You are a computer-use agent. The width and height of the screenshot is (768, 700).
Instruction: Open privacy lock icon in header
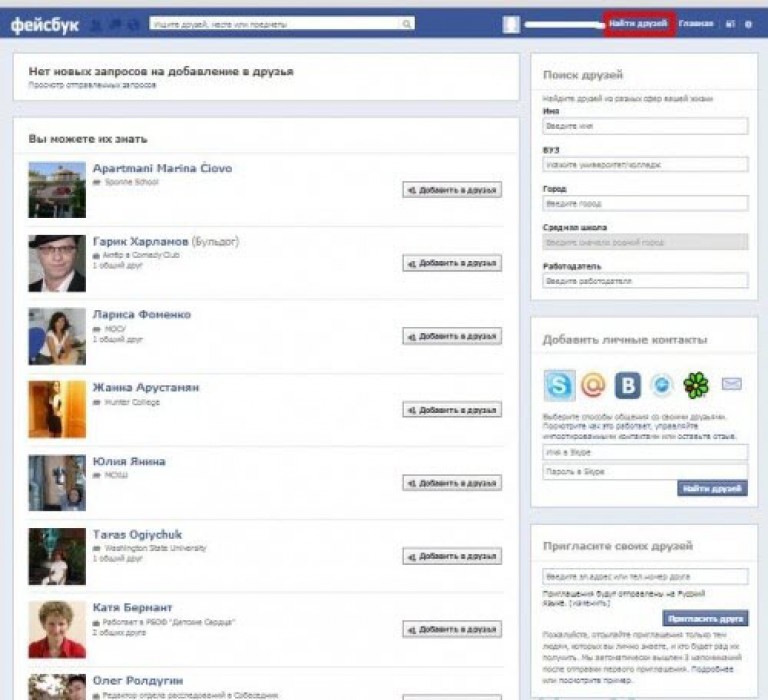point(730,24)
